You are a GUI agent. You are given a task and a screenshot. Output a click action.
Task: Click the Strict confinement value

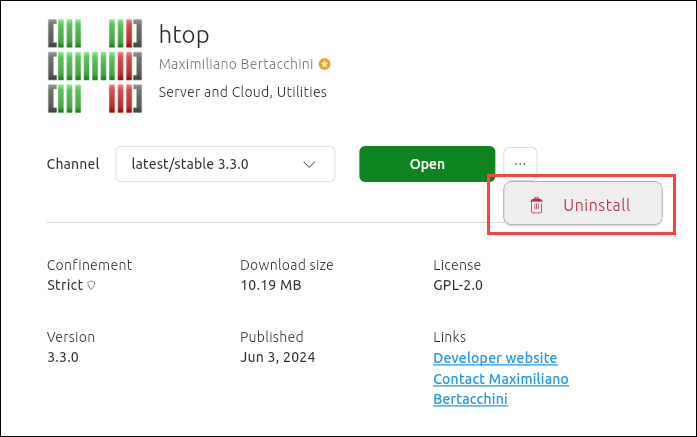(65, 285)
